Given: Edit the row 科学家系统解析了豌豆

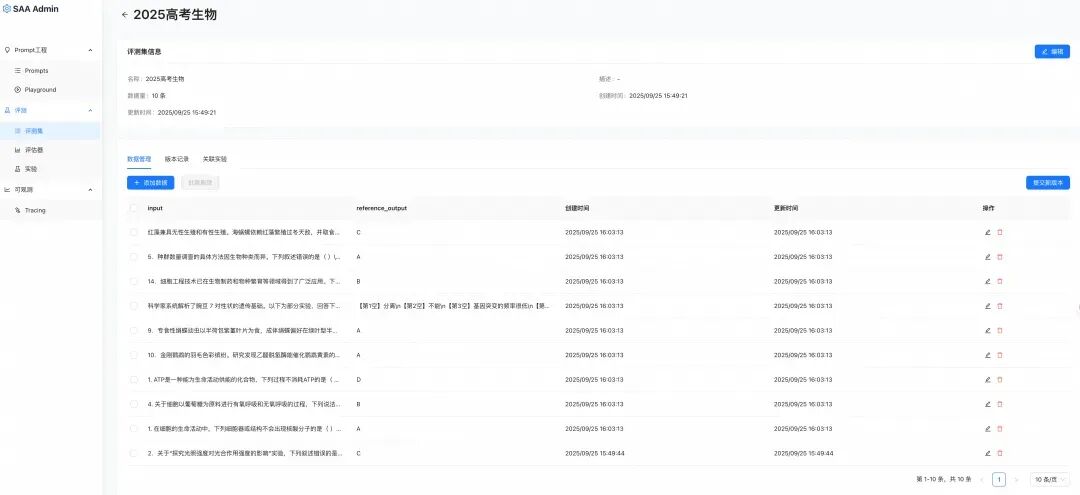Looking at the screenshot, I should point(988,306).
